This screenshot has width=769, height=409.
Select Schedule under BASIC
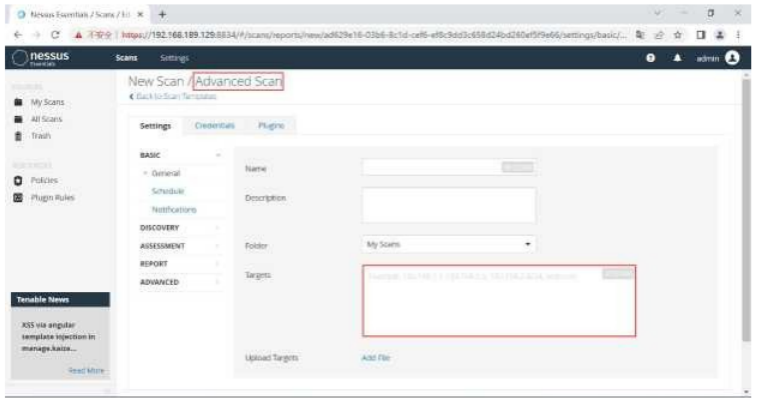tap(168, 191)
